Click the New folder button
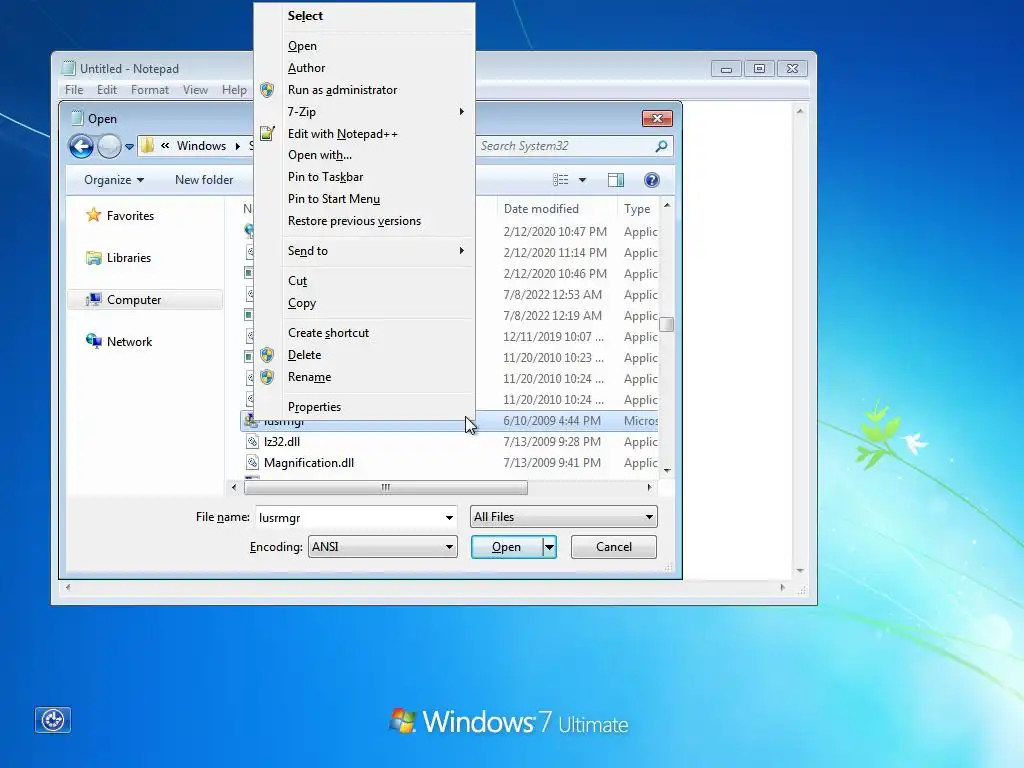The height and width of the screenshot is (768, 1024). pyautogui.click(x=204, y=180)
